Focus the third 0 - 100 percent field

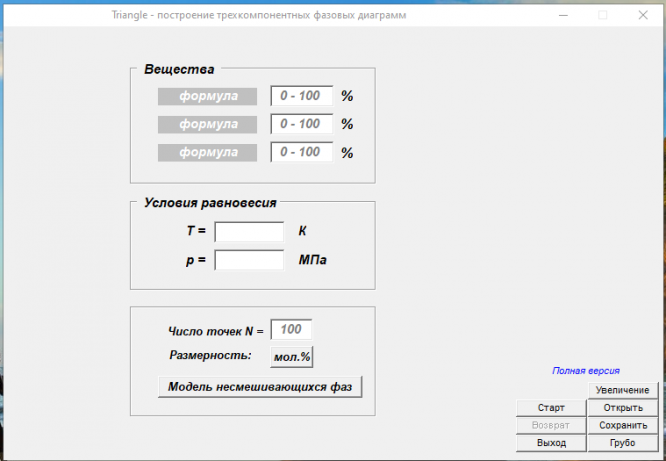click(302, 152)
